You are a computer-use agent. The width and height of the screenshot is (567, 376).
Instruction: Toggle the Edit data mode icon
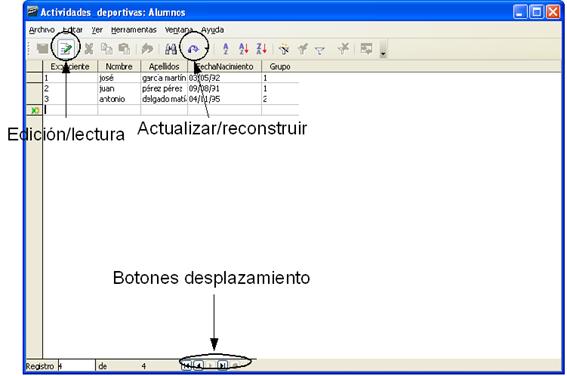click(66, 48)
